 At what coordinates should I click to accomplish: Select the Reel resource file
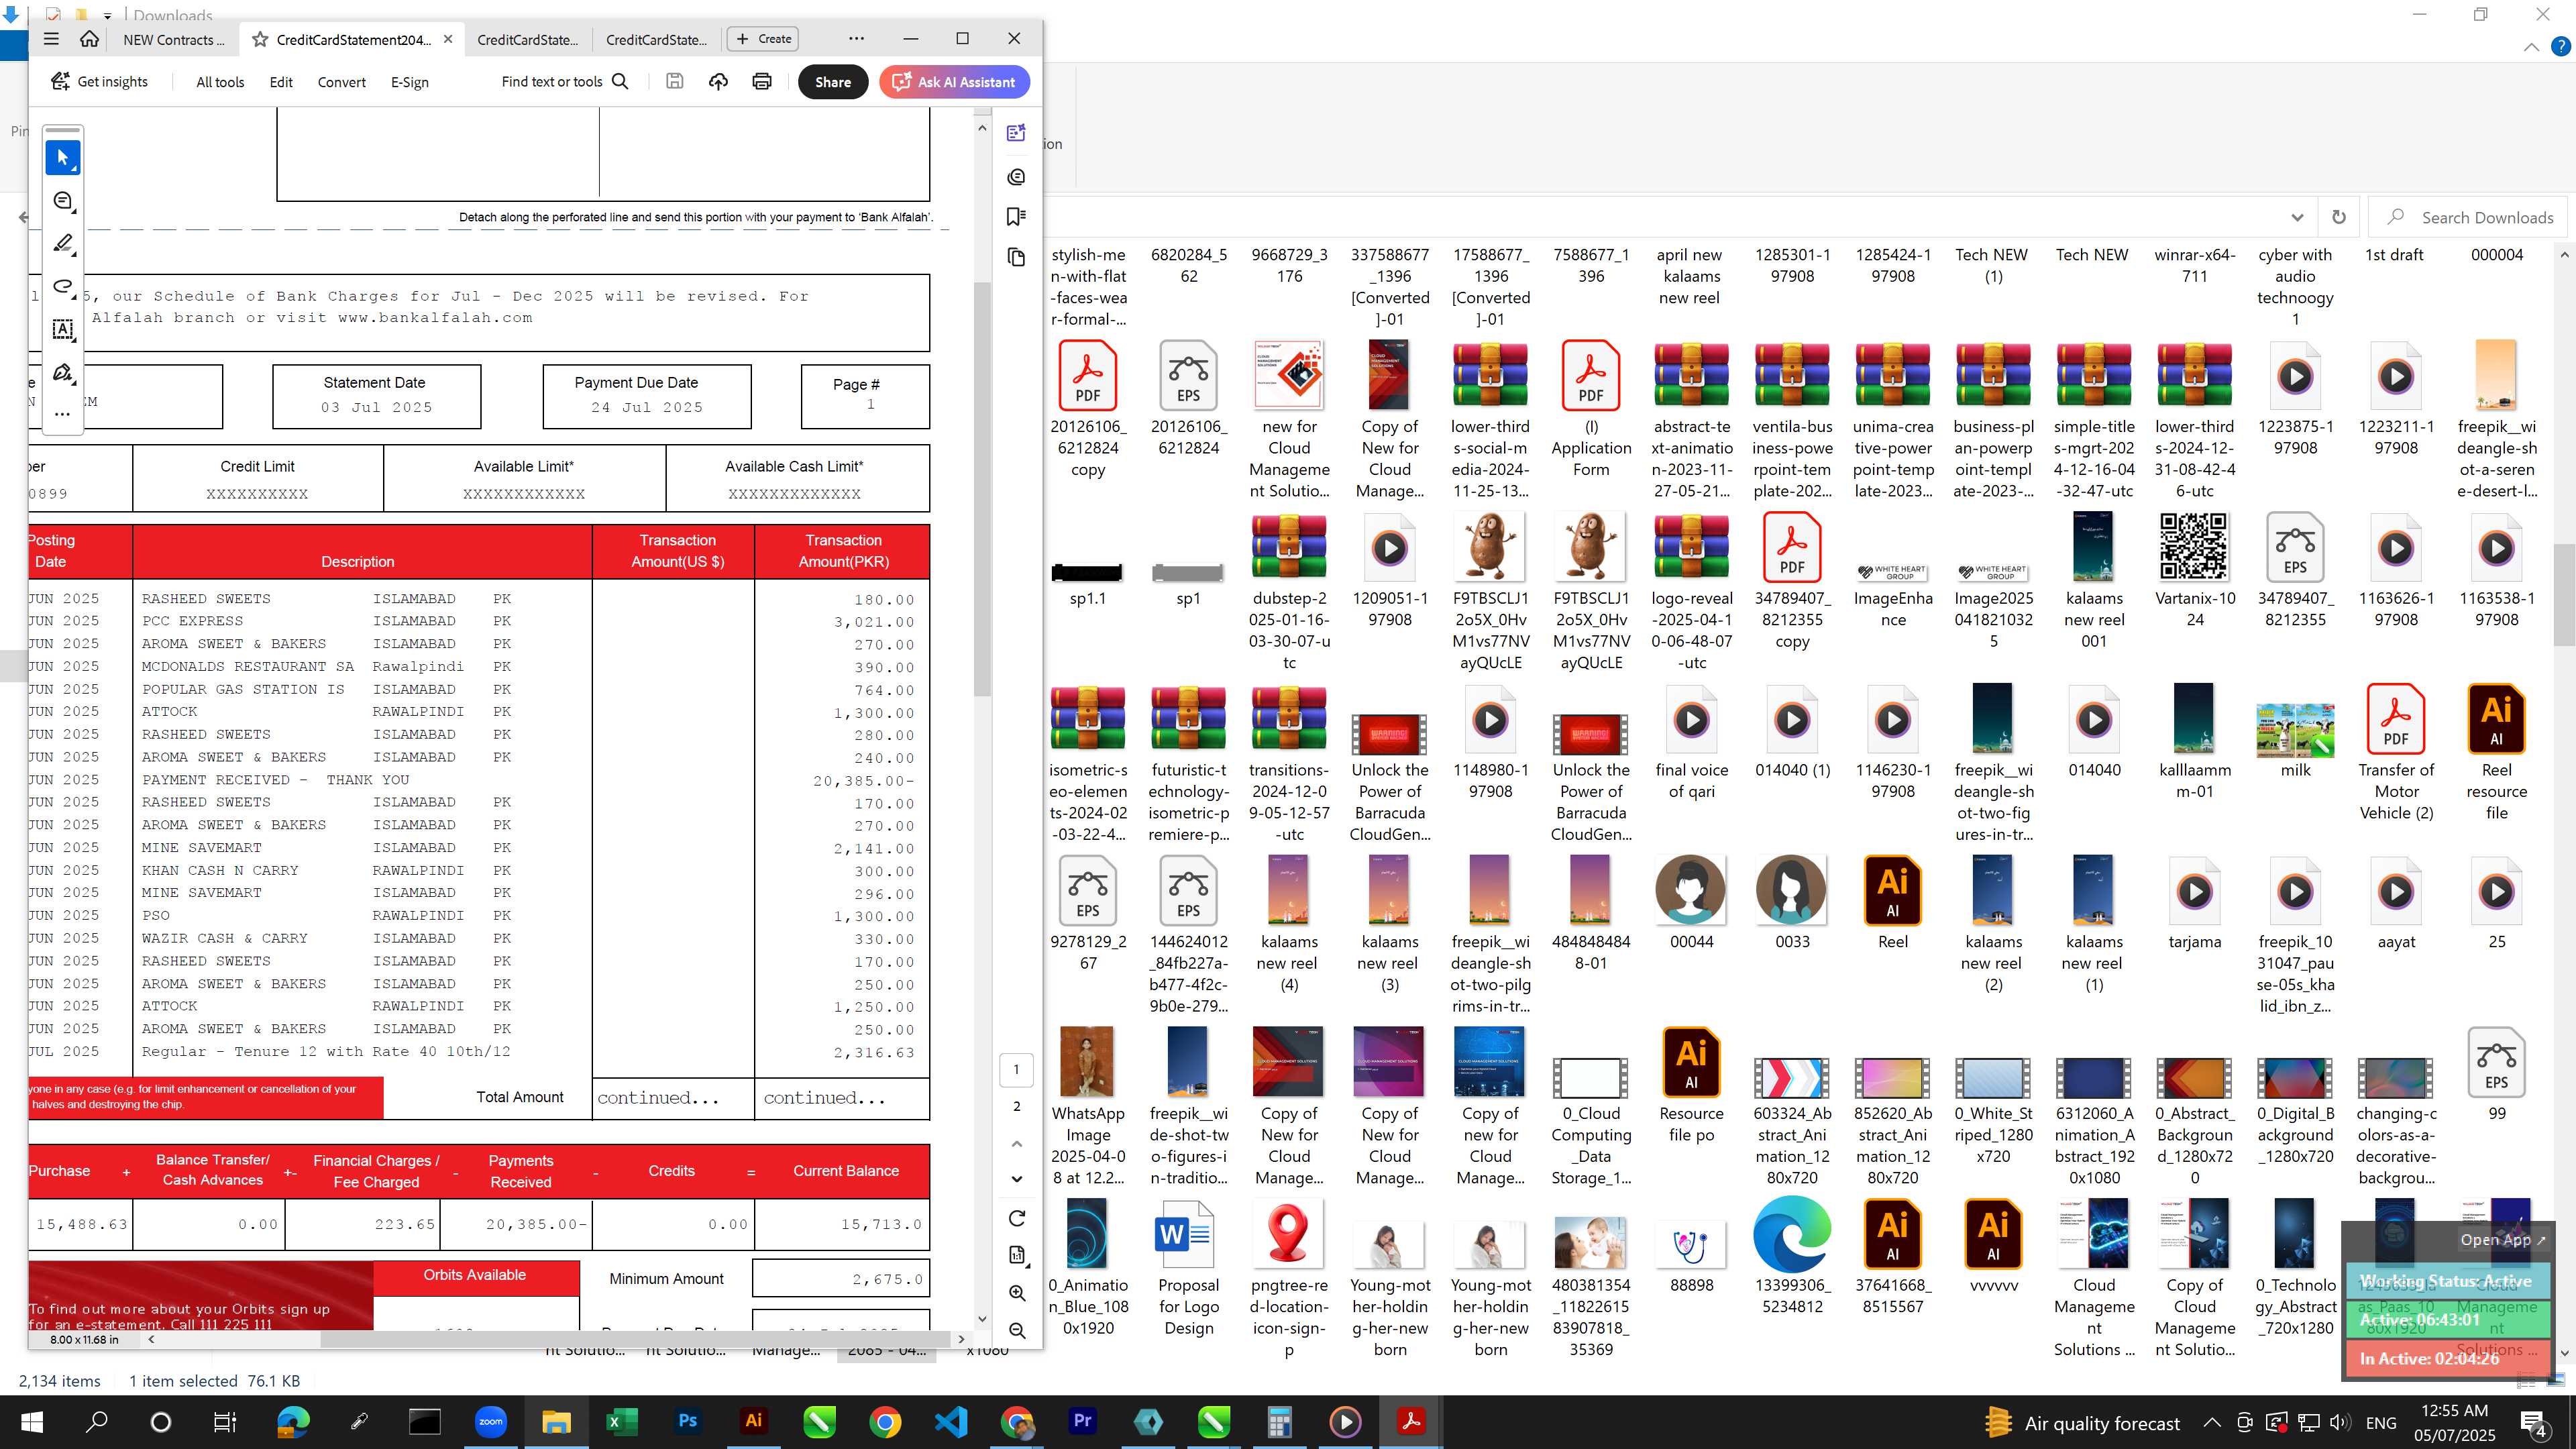point(2497,753)
